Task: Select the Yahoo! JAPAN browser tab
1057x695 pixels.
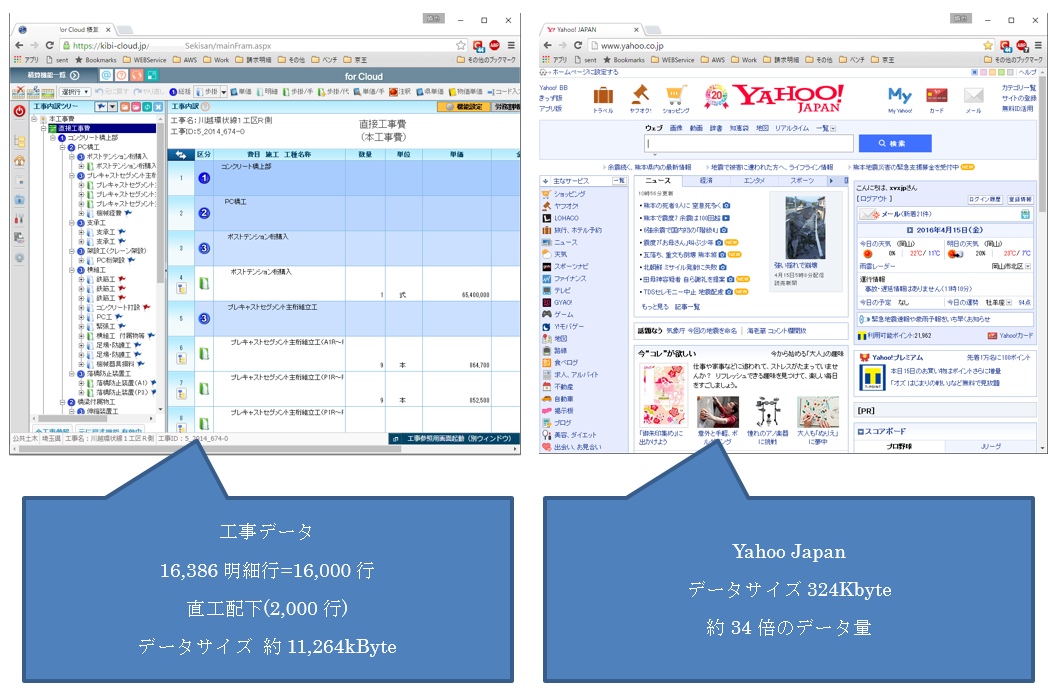Action: coord(591,30)
